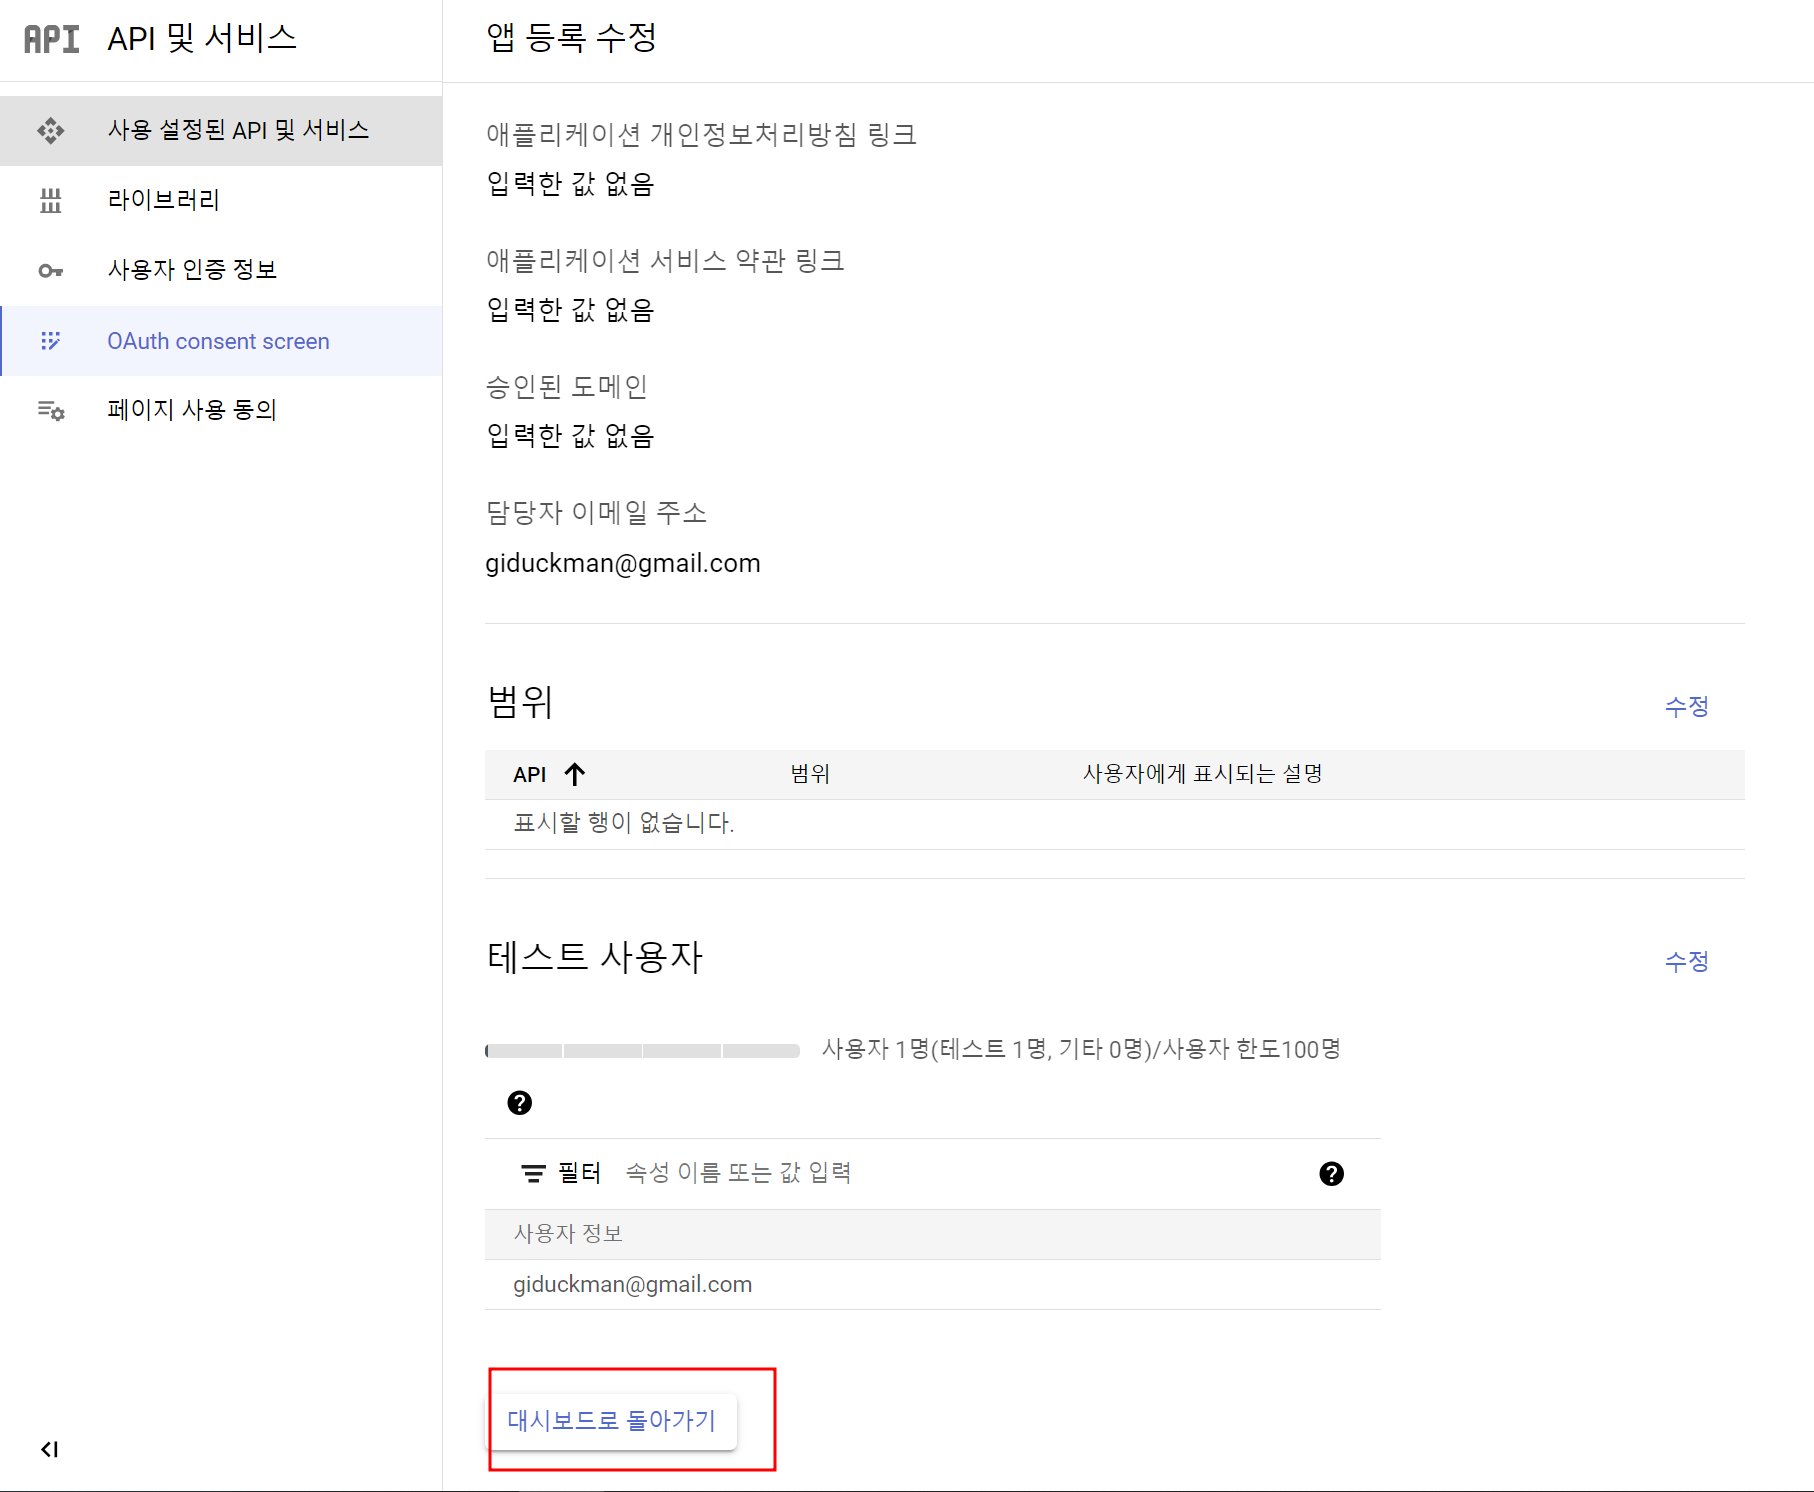The image size is (1814, 1492).
Task: Click 사용자에게 표시되는 설명 column header
Action: click(1203, 774)
